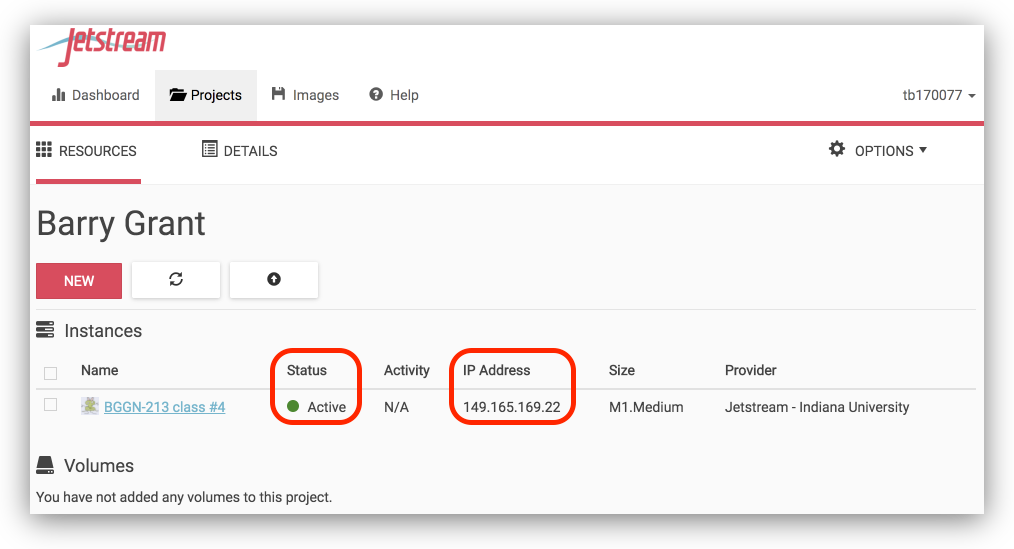Click the IP address 149.165.169.22

(511, 407)
